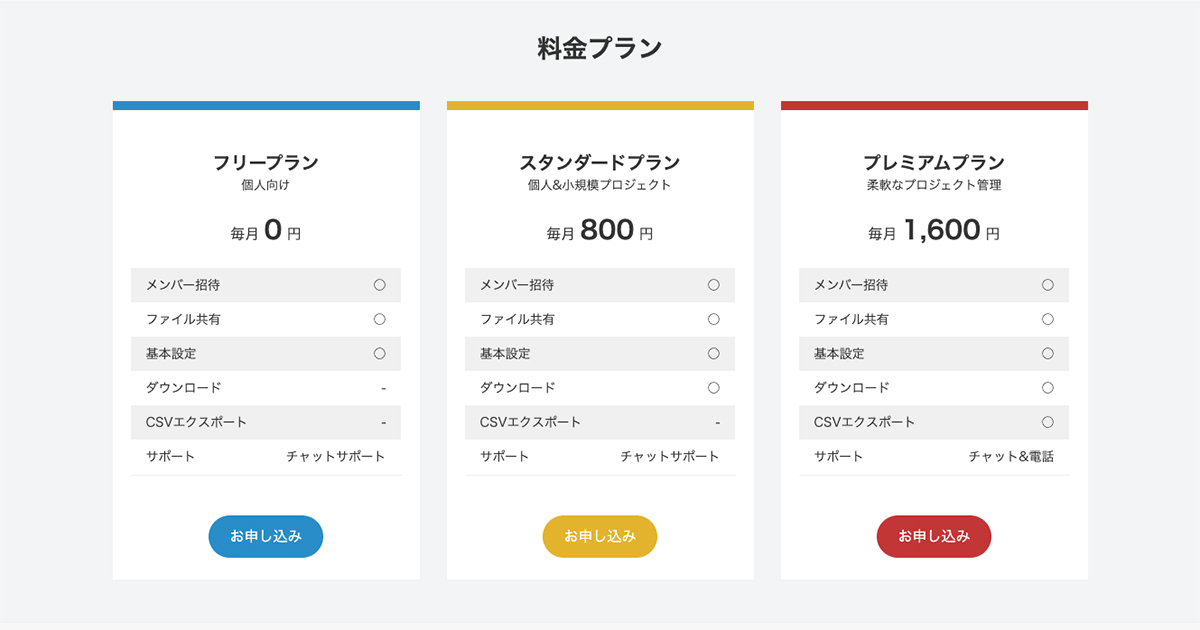This screenshot has height=630, width=1200.
Task: Click the yellow お申し込み button
Action: coord(599,536)
